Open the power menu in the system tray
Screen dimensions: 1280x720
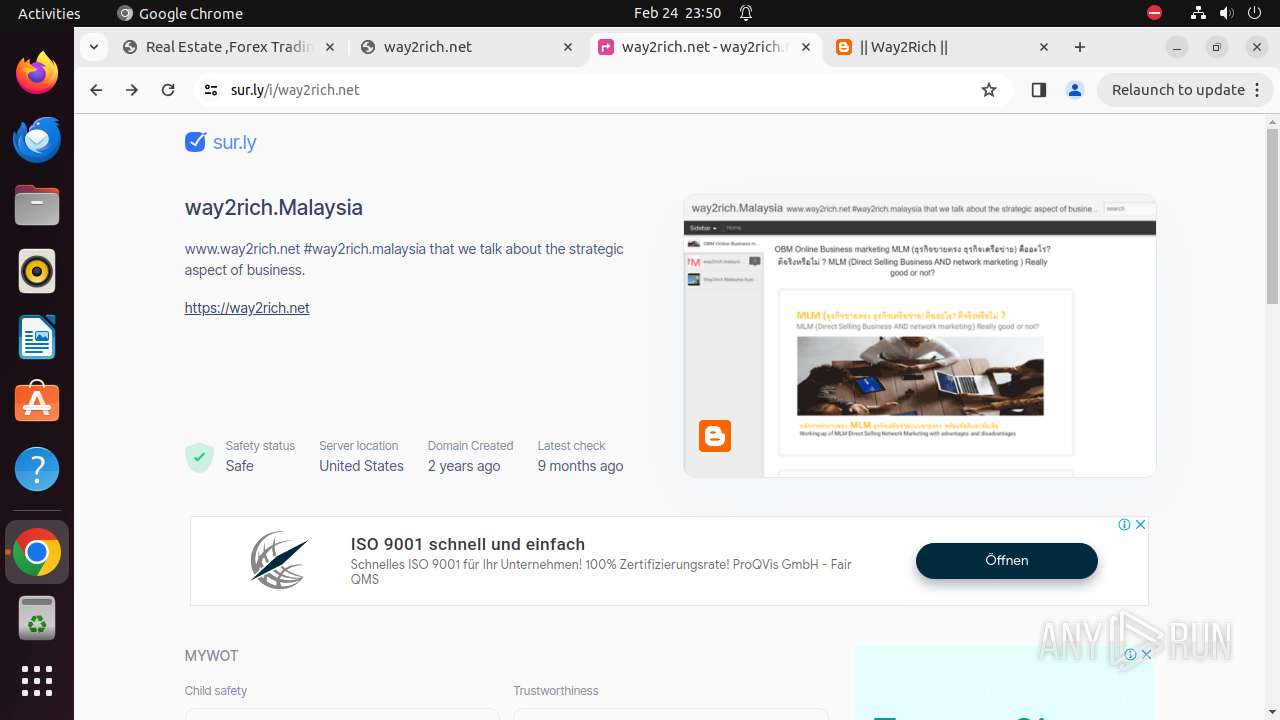[1254, 13]
